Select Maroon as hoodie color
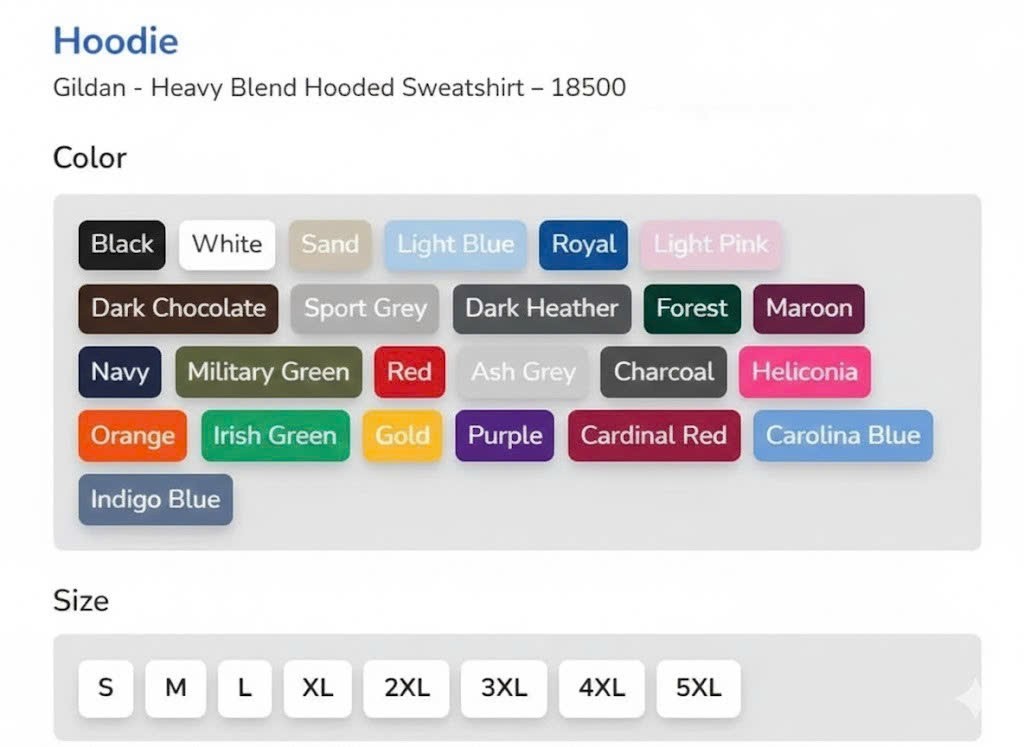 click(x=809, y=309)
